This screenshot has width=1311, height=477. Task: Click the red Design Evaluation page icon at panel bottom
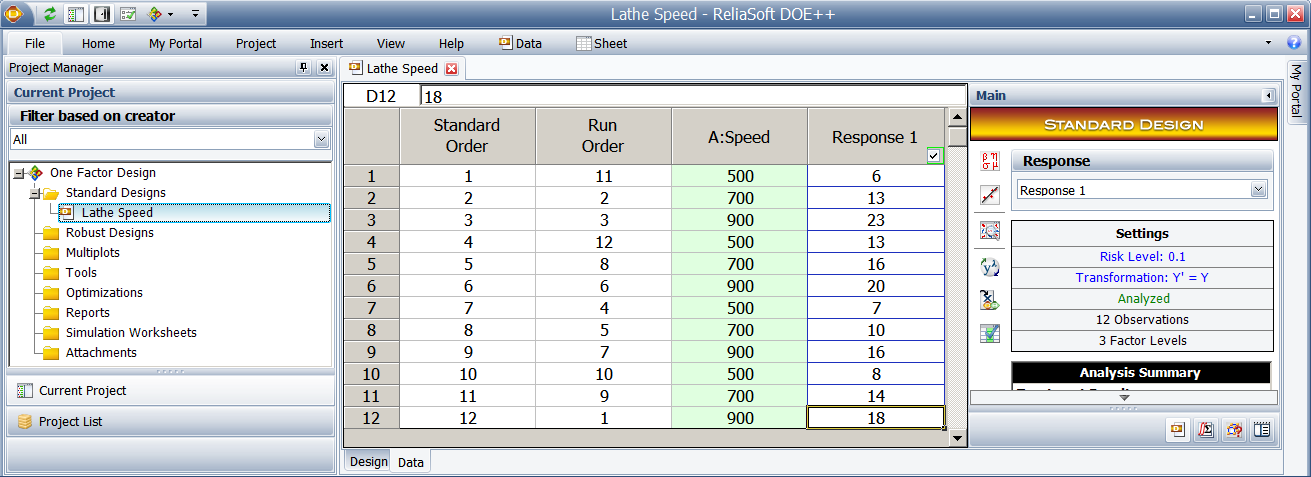click(1234, 430)
